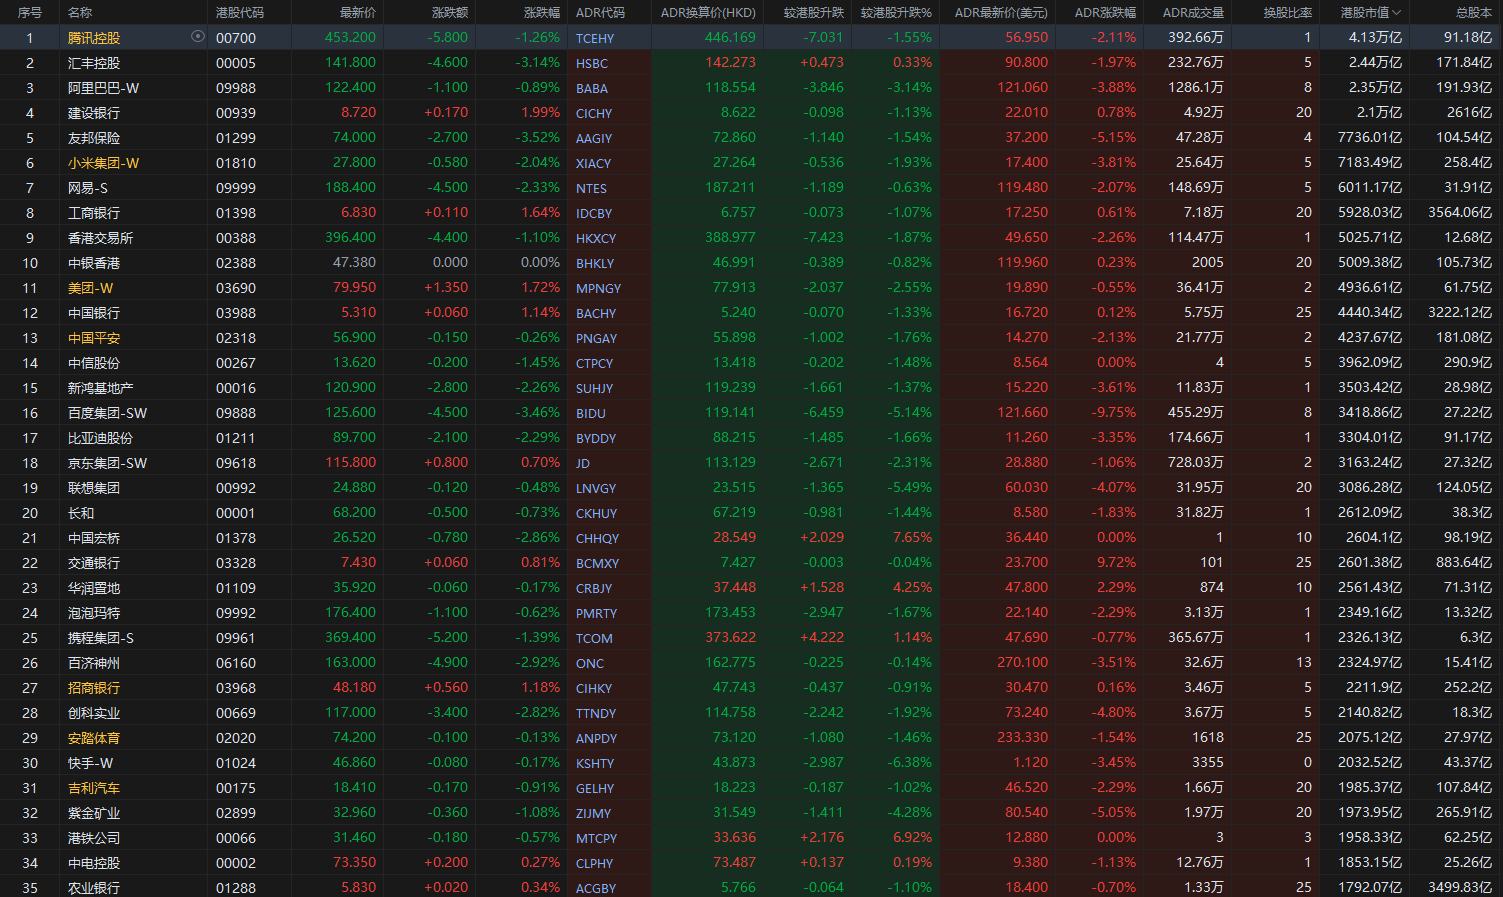Open the 汇丰控股 row by name
The height and width of the screenshot is (897, 1503).
click(94, 62)
